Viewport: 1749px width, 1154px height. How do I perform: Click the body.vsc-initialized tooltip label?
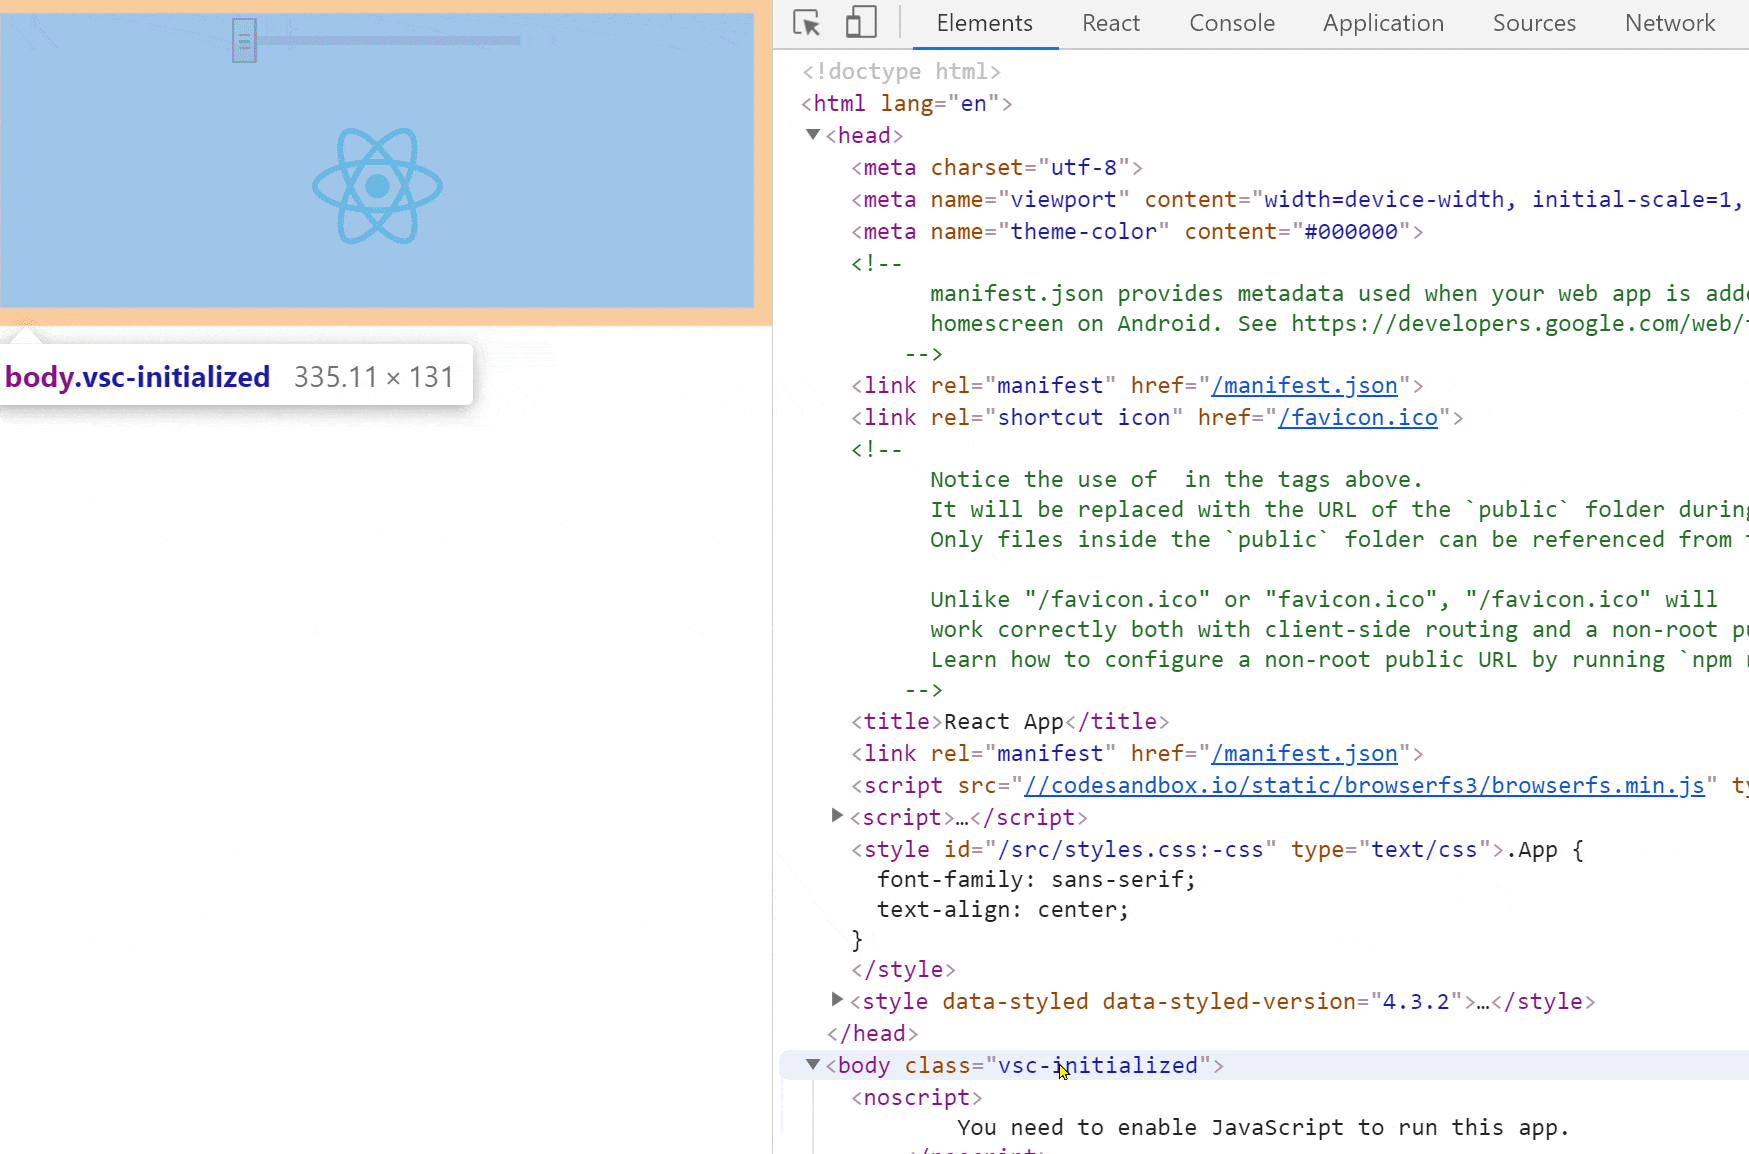point(138,377)
